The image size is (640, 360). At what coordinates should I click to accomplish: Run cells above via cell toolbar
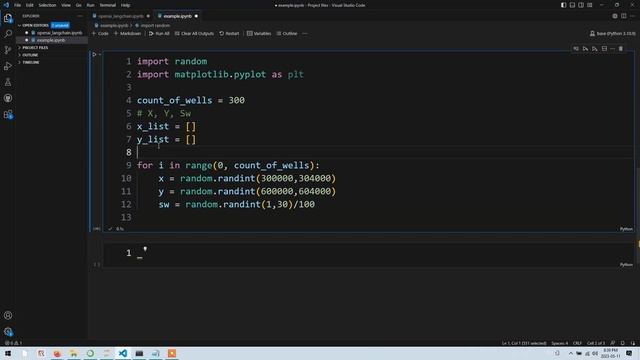click(585, 49)
